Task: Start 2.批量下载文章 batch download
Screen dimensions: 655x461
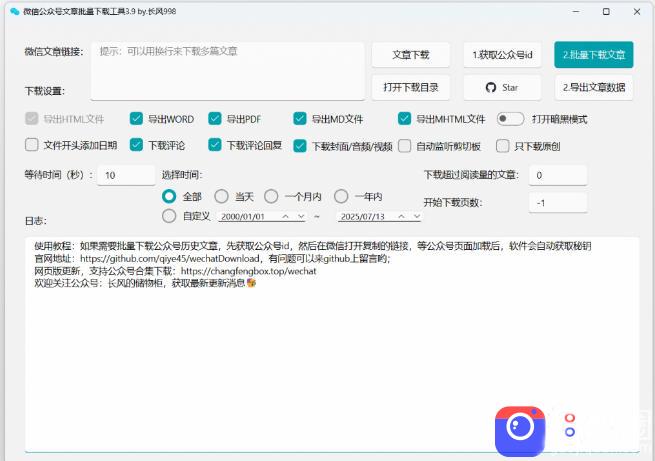Action: pos(594,55)
